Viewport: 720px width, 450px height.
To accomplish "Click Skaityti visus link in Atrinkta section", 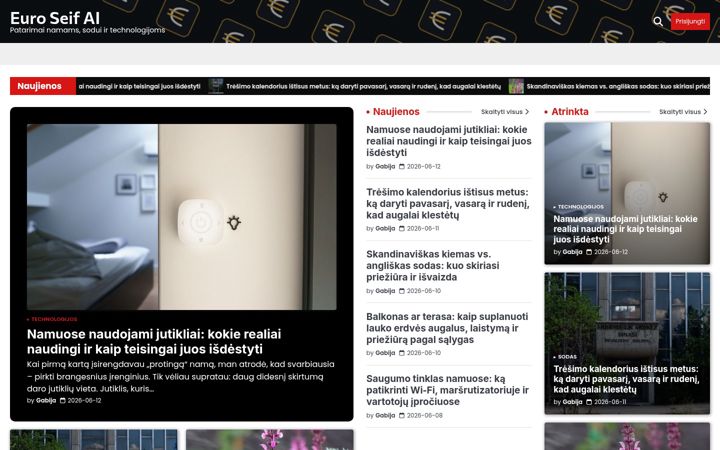I will [x=680, y=112].
